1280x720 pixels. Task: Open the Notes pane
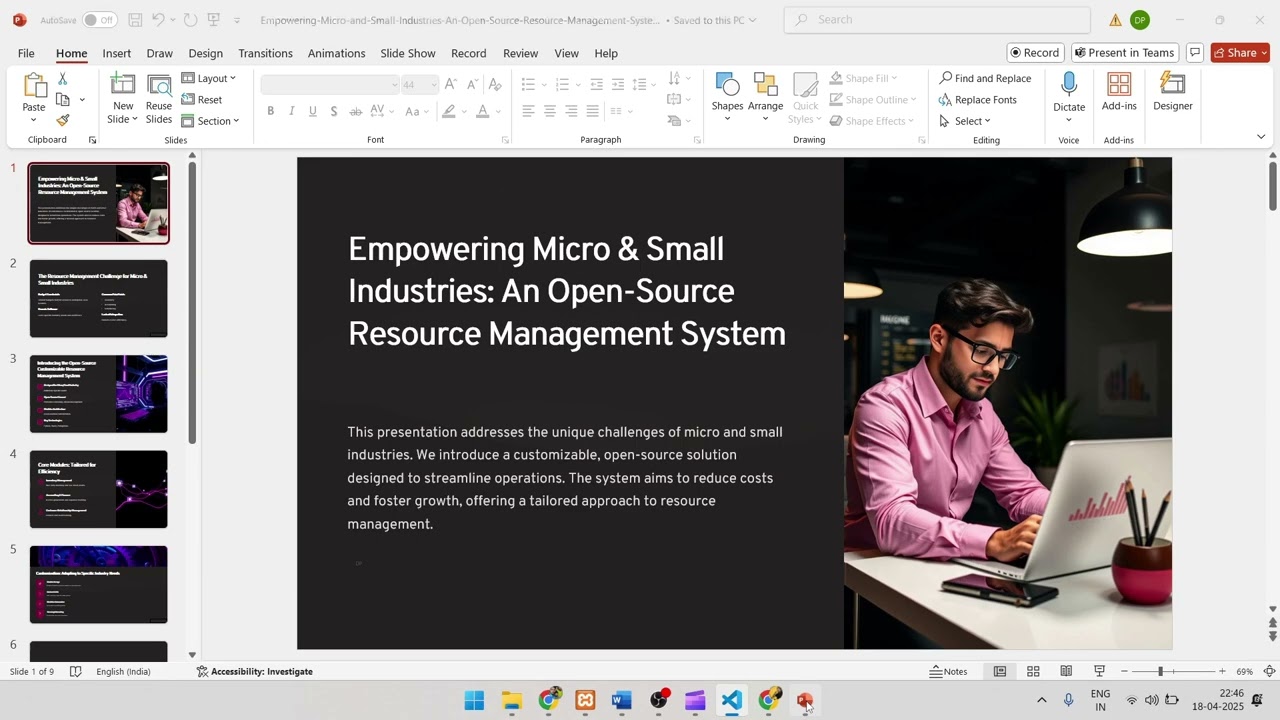(x=948, y=671)
